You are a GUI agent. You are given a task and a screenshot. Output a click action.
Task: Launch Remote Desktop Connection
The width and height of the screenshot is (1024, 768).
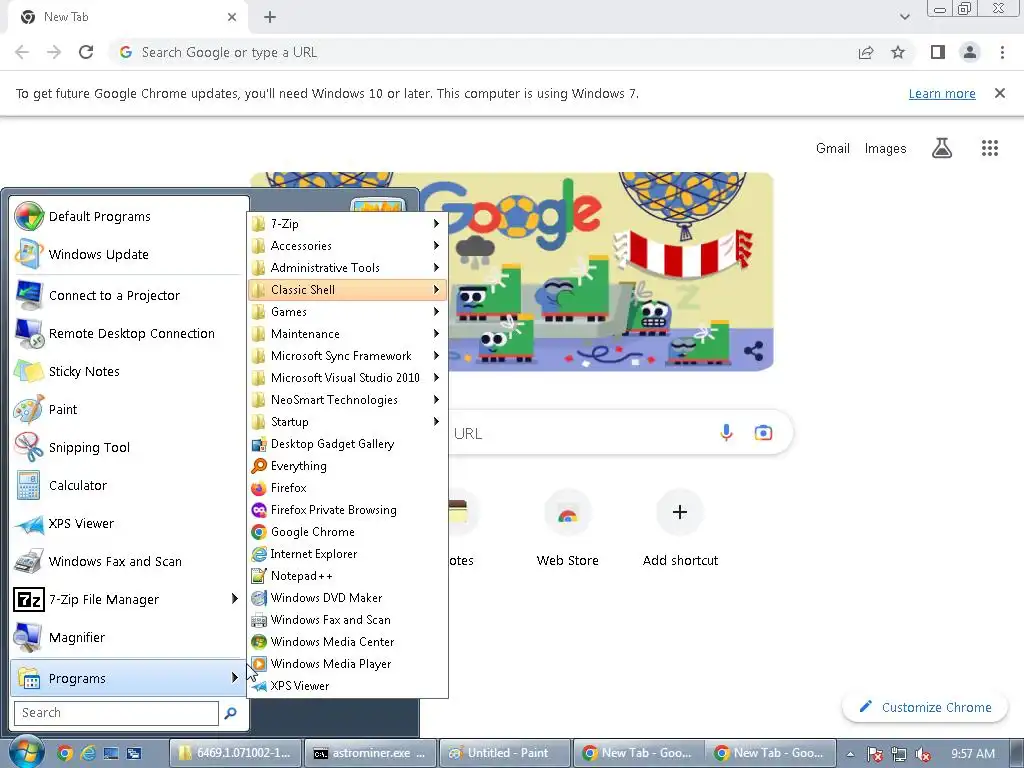tap(129, 333)
